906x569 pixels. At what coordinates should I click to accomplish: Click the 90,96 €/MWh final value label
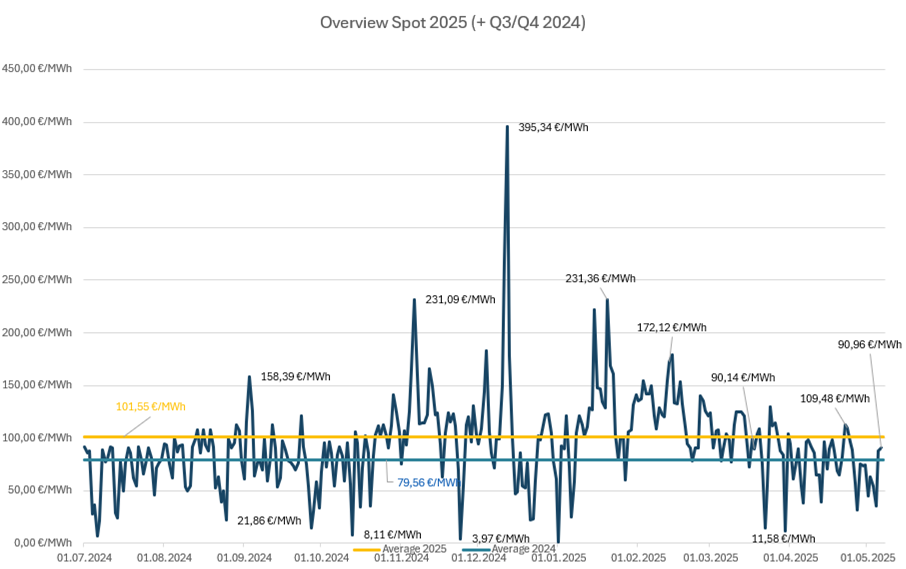[x=869, y=344]
